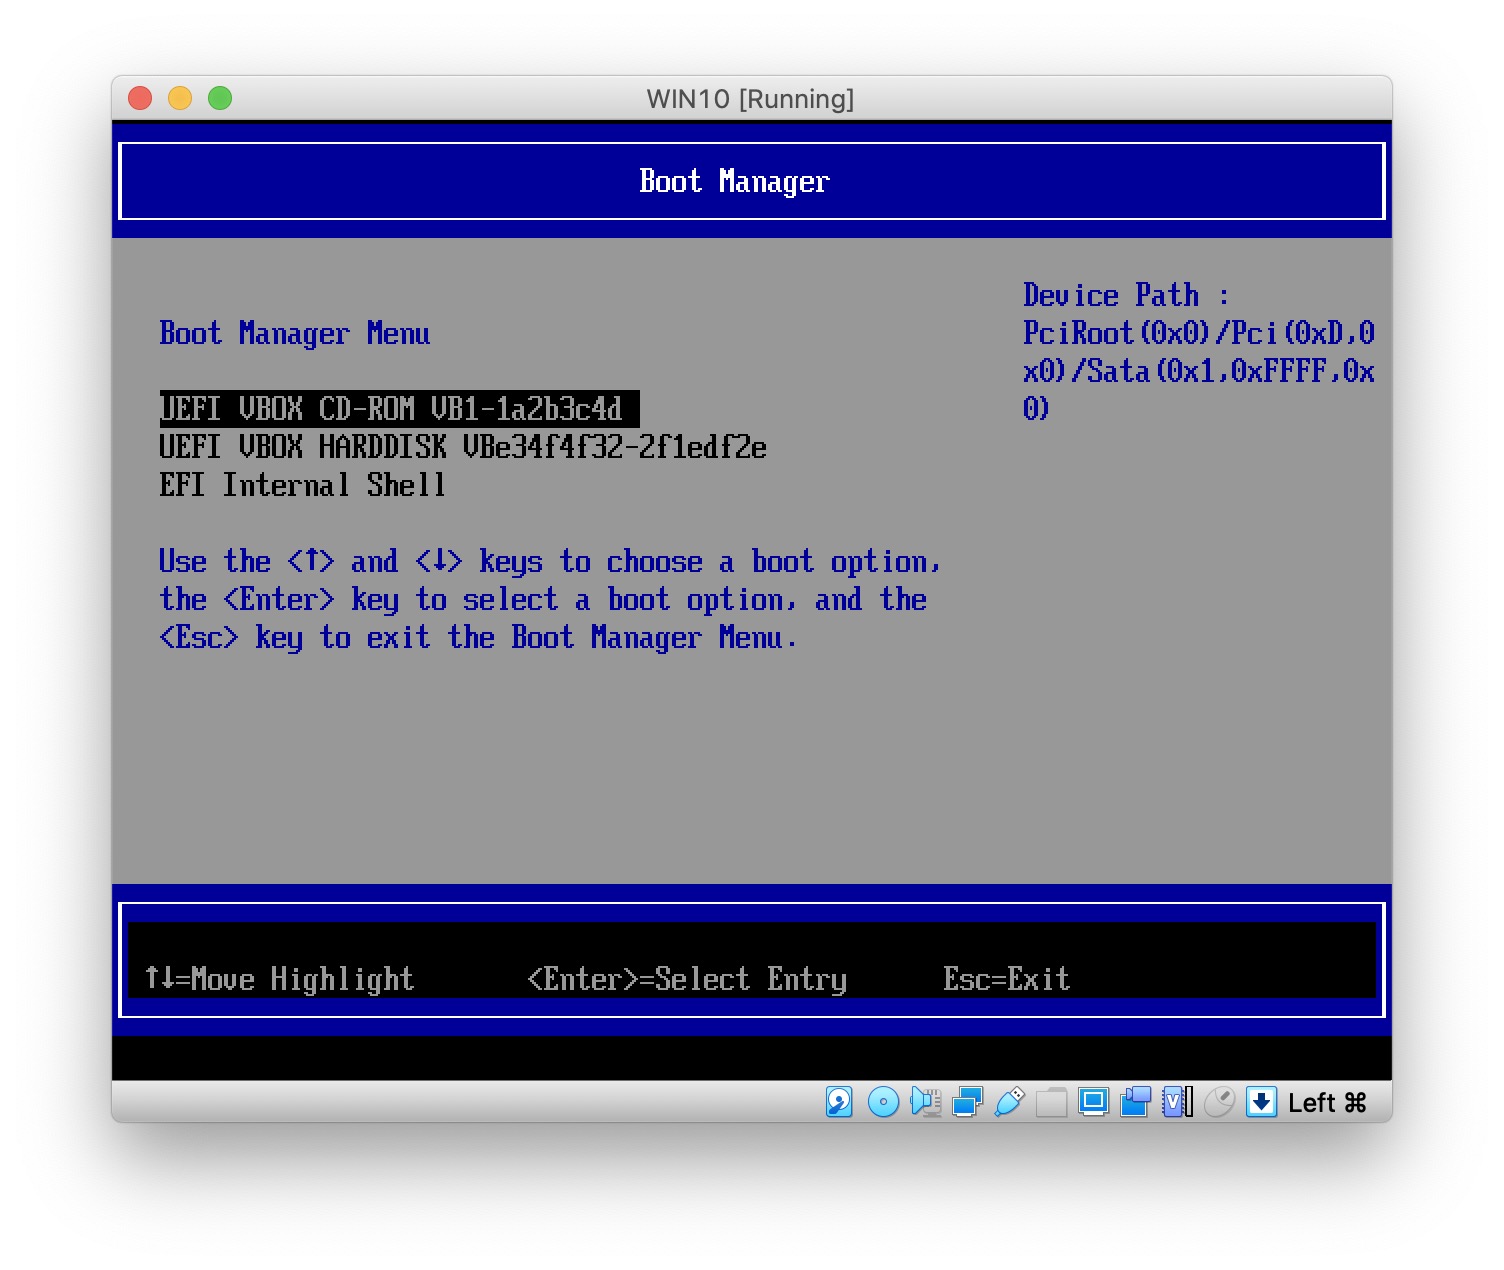Click the Device Path label
This screenshot has width=1504, height=1270.
point(1126,295)
